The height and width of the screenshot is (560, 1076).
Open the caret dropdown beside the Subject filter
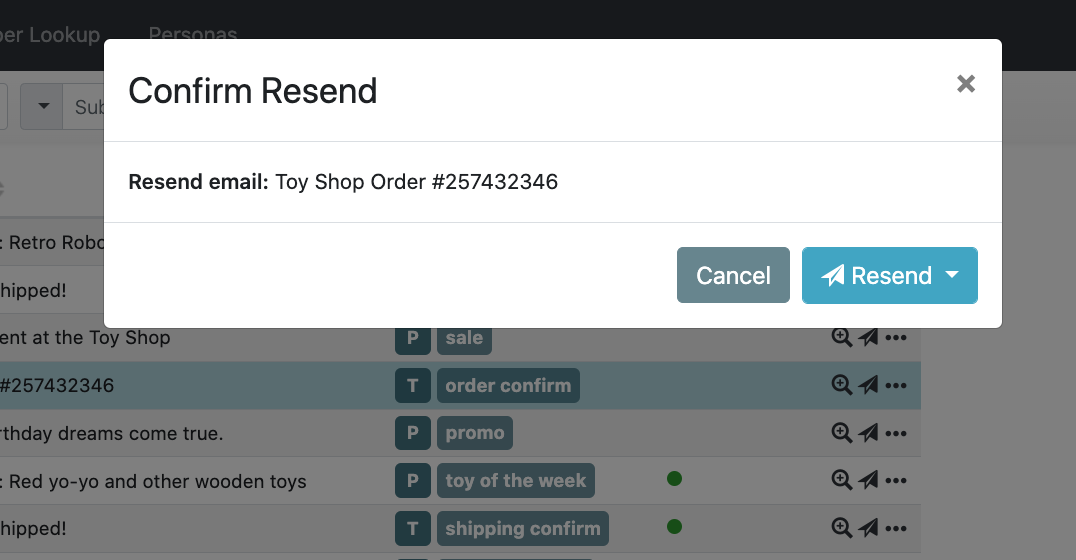43,106
